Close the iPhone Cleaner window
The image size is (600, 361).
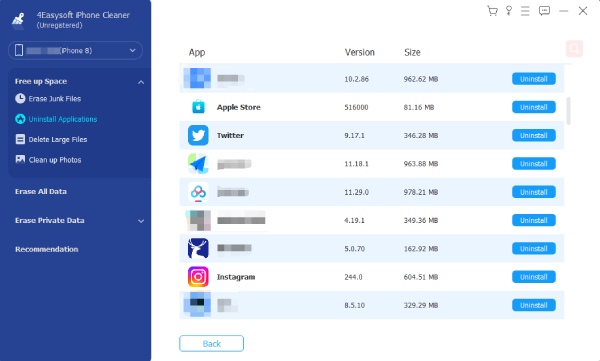pos(583,11)
